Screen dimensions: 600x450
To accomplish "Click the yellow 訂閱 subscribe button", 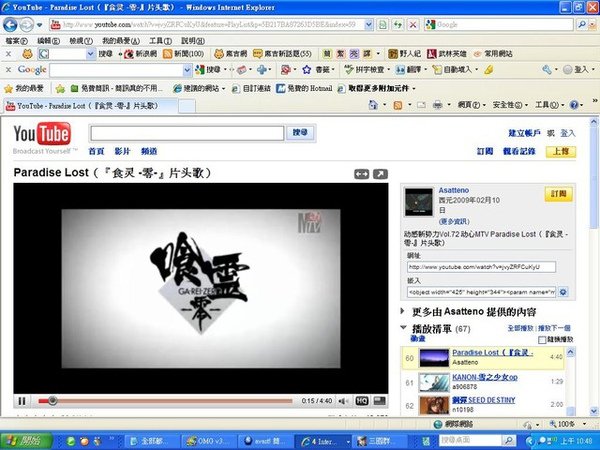I will (x=558, y=194).
